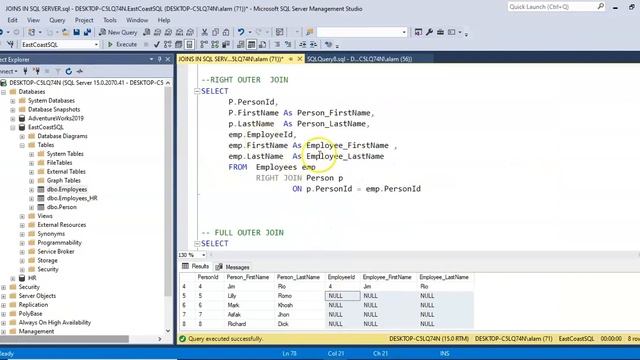Select dbo.Employees_HR in the tree
This screenshot has height=360, width=640.
coord(72,198)
